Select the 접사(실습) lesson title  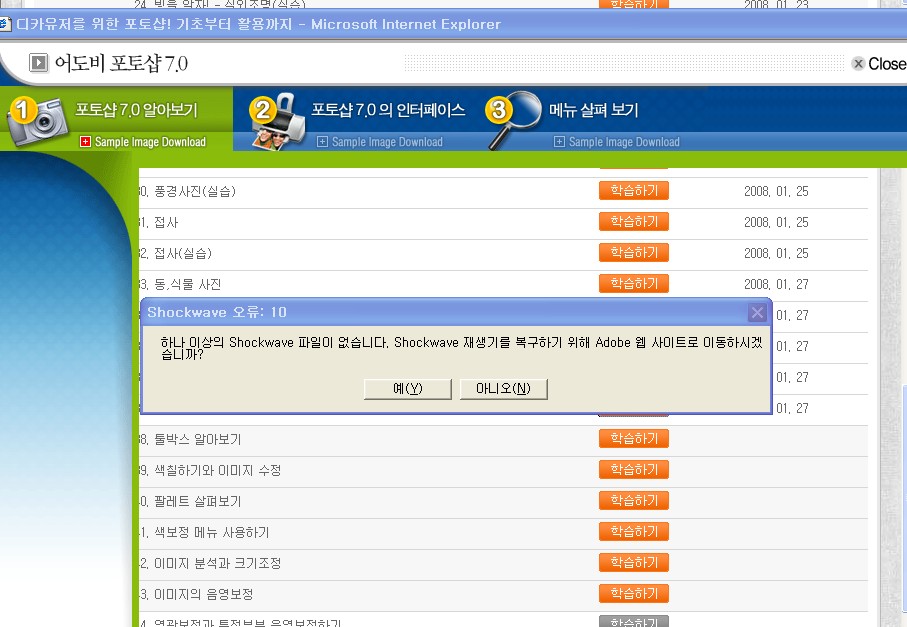183,253
